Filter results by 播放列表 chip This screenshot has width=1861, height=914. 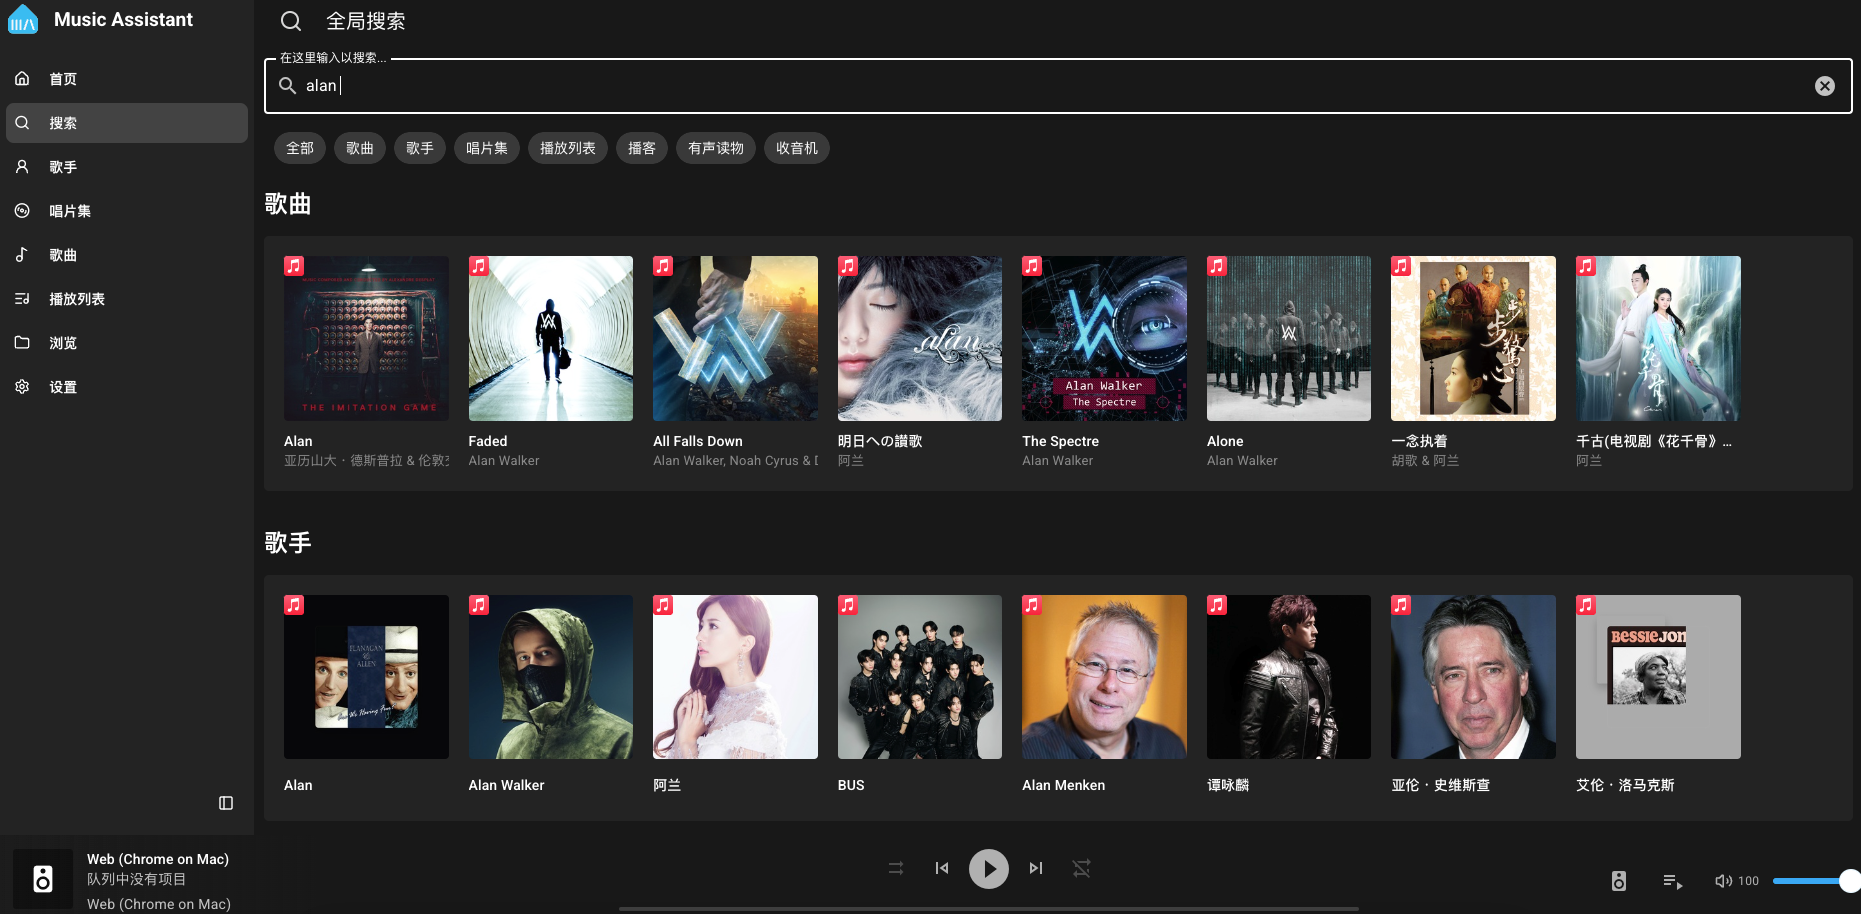tap(568, 148)
